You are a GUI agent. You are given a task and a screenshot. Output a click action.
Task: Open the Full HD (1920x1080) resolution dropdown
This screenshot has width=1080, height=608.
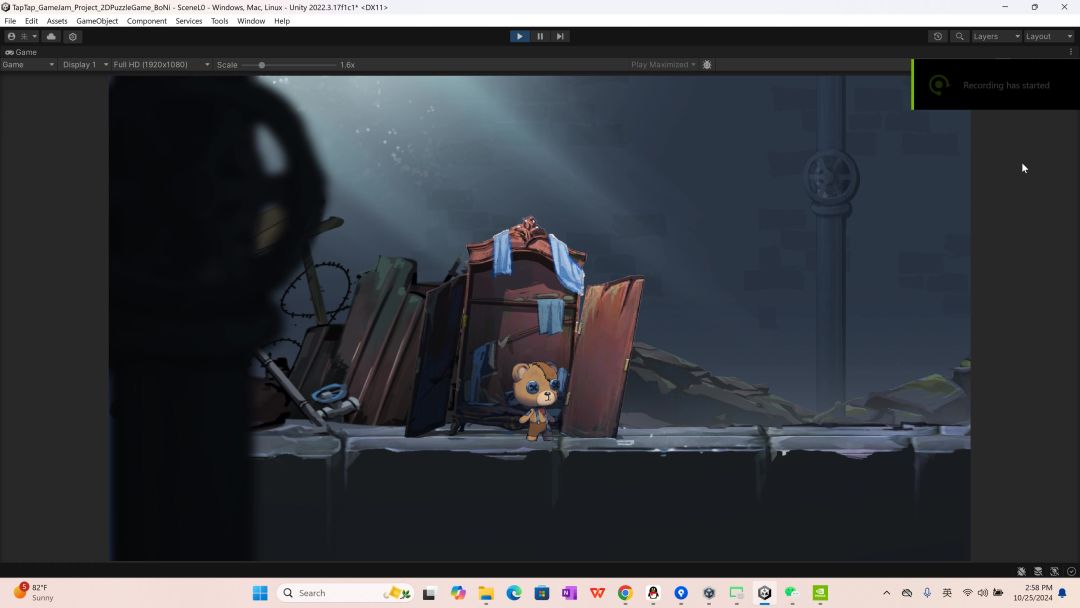161,65
